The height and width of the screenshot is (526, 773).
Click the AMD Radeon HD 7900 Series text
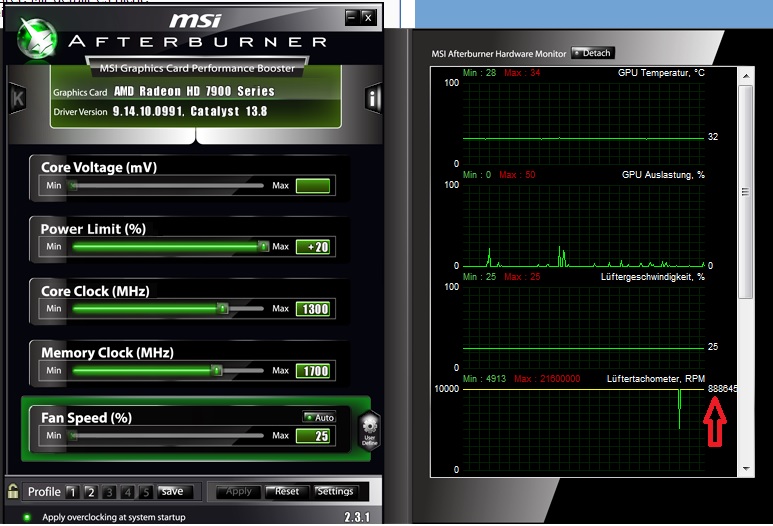[x=194, y=91]
